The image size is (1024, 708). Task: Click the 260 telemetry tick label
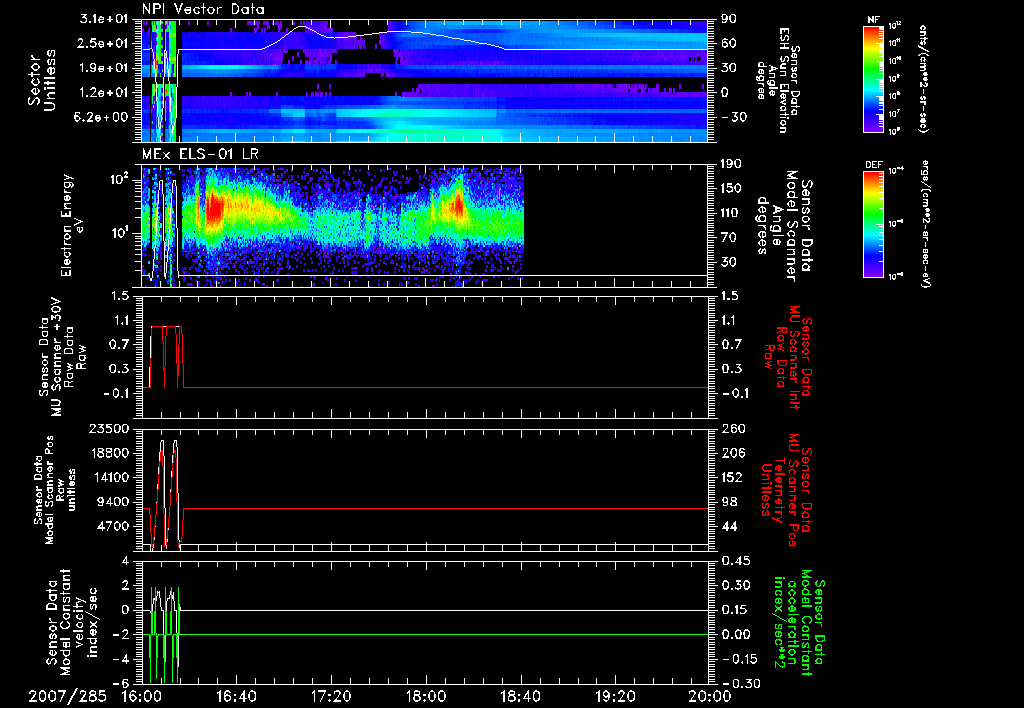[733, 428]
